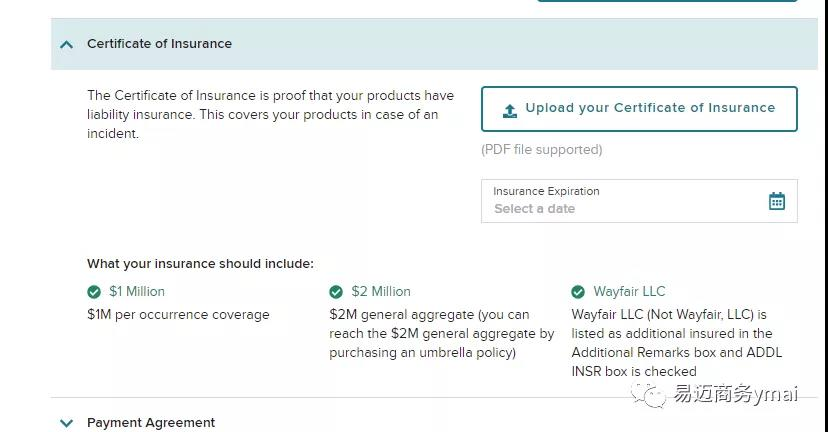Viewport: 828px width, 432px height.
Task: Click the $1 Million requirement label
Action: coord(137,292)
